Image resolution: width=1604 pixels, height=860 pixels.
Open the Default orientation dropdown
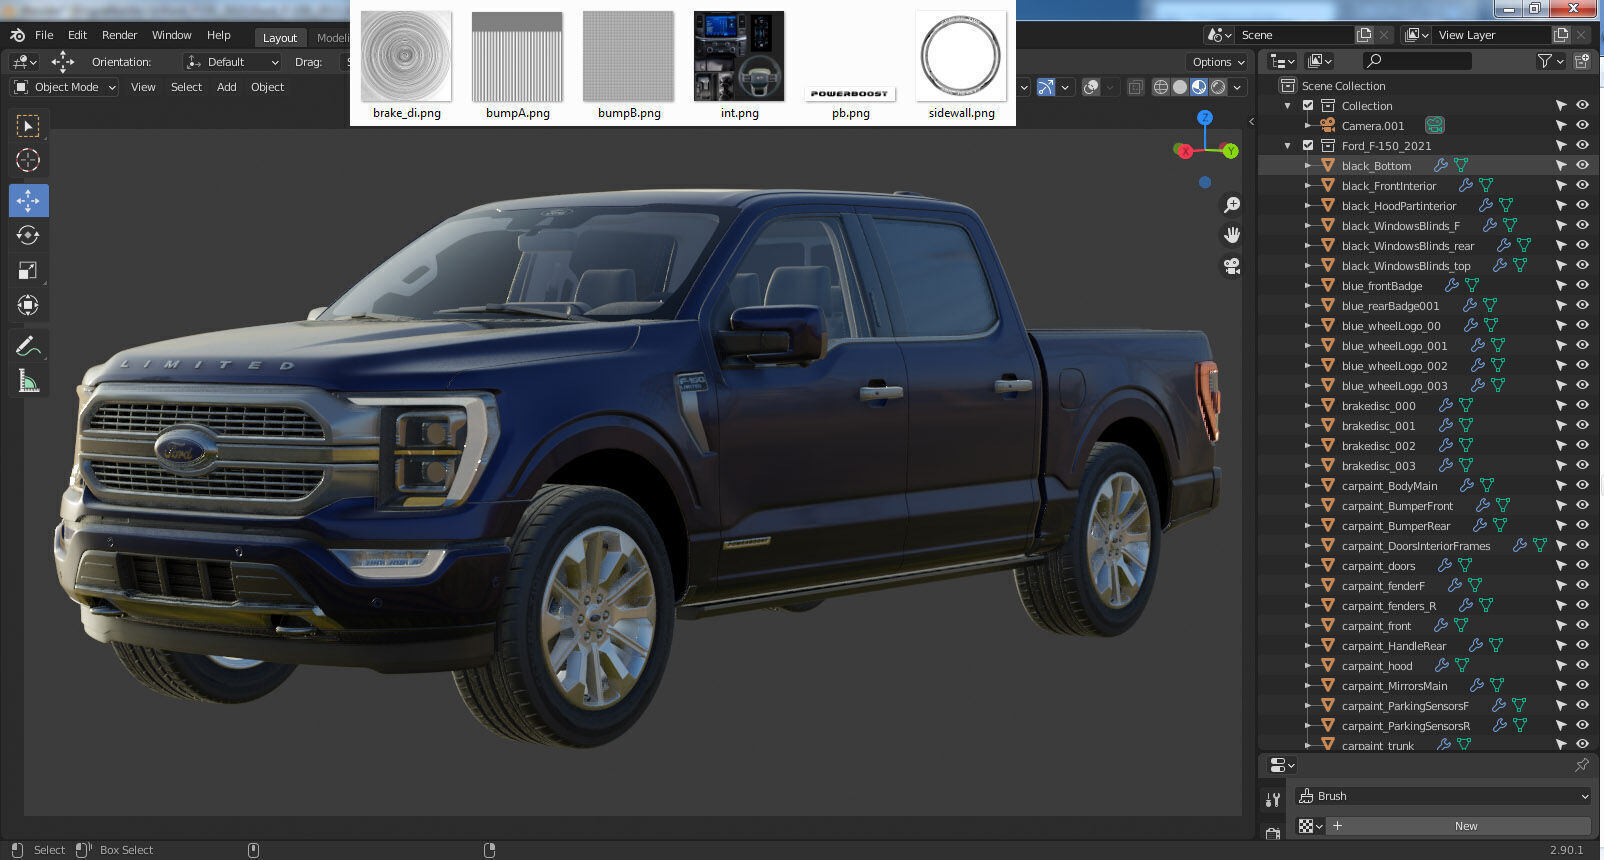pyautogui.click(x=233, y=62)
